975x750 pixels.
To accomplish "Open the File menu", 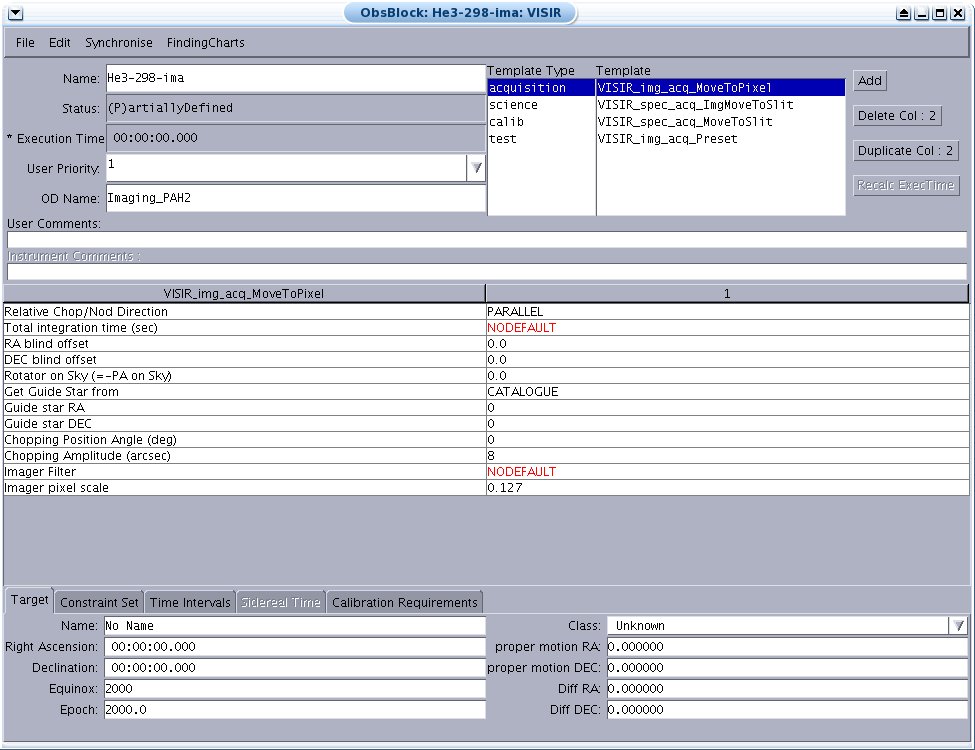I will (x=25, y=42).
